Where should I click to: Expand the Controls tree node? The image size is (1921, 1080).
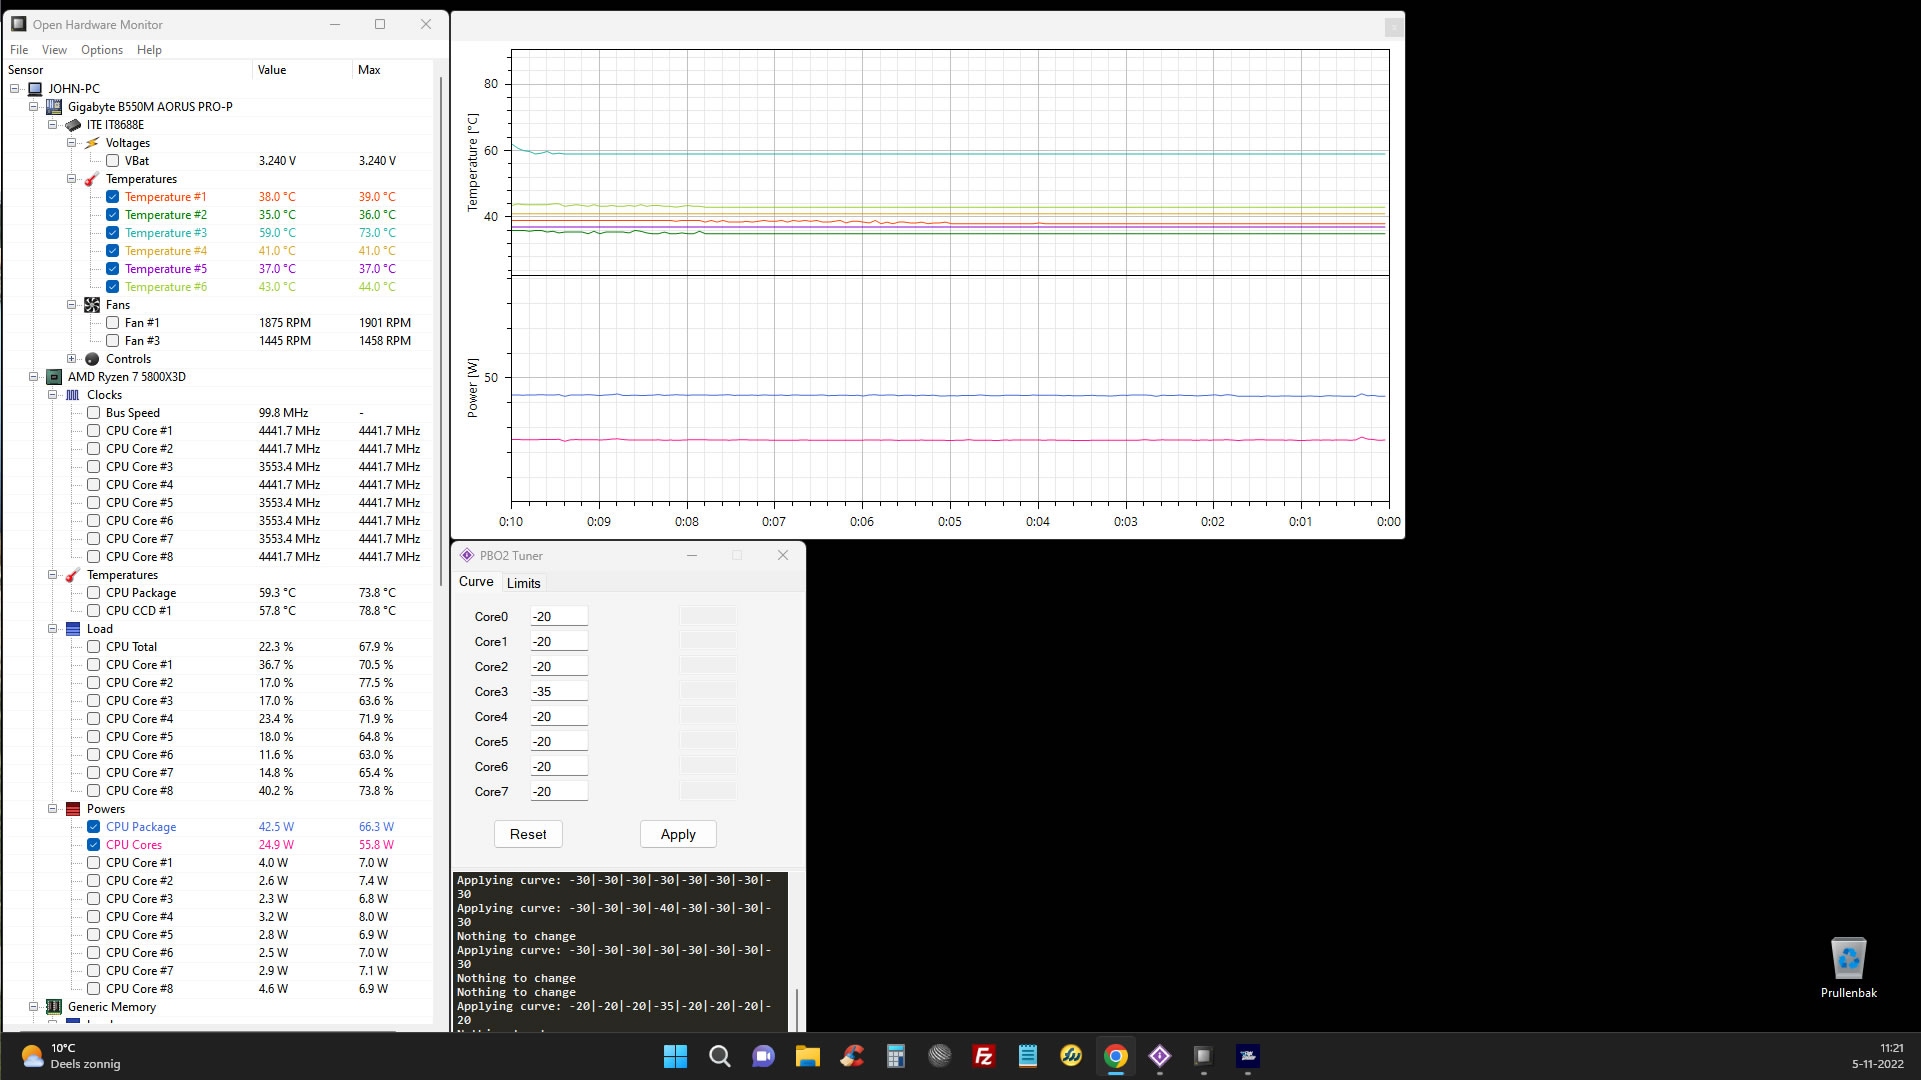tap(72, 359)
